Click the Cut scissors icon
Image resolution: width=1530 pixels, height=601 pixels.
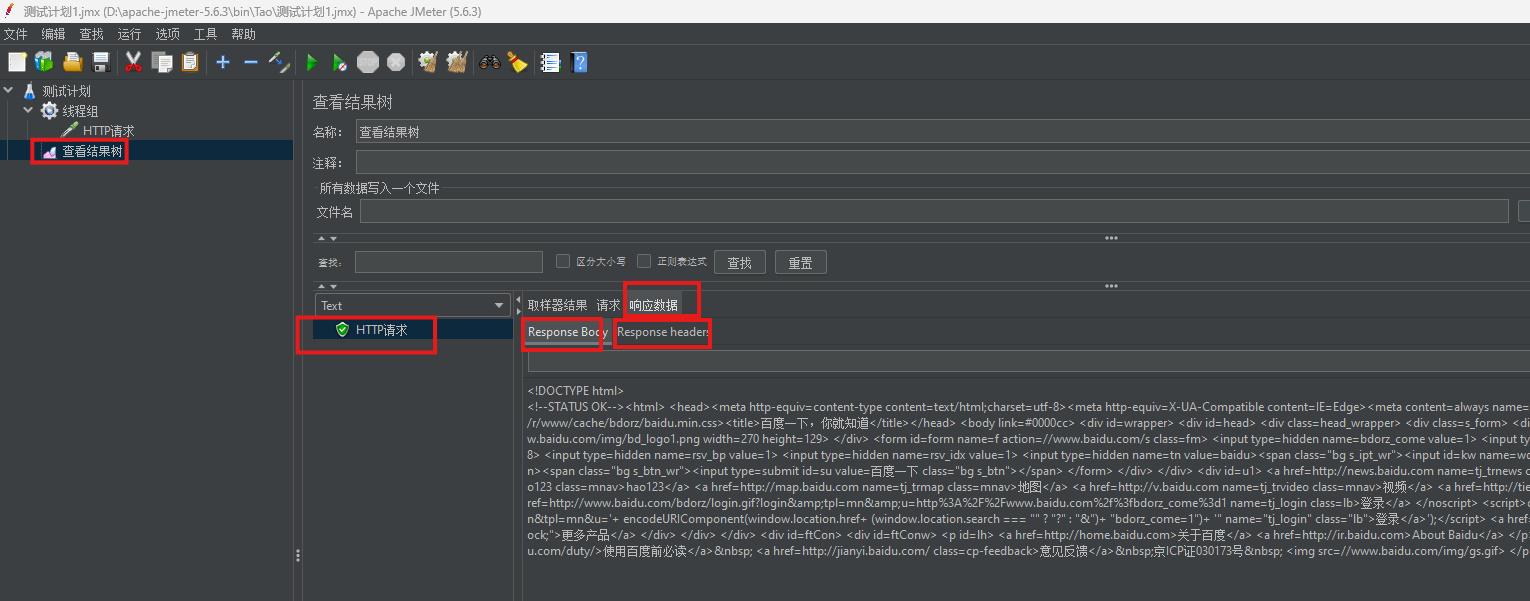point(133,62)
